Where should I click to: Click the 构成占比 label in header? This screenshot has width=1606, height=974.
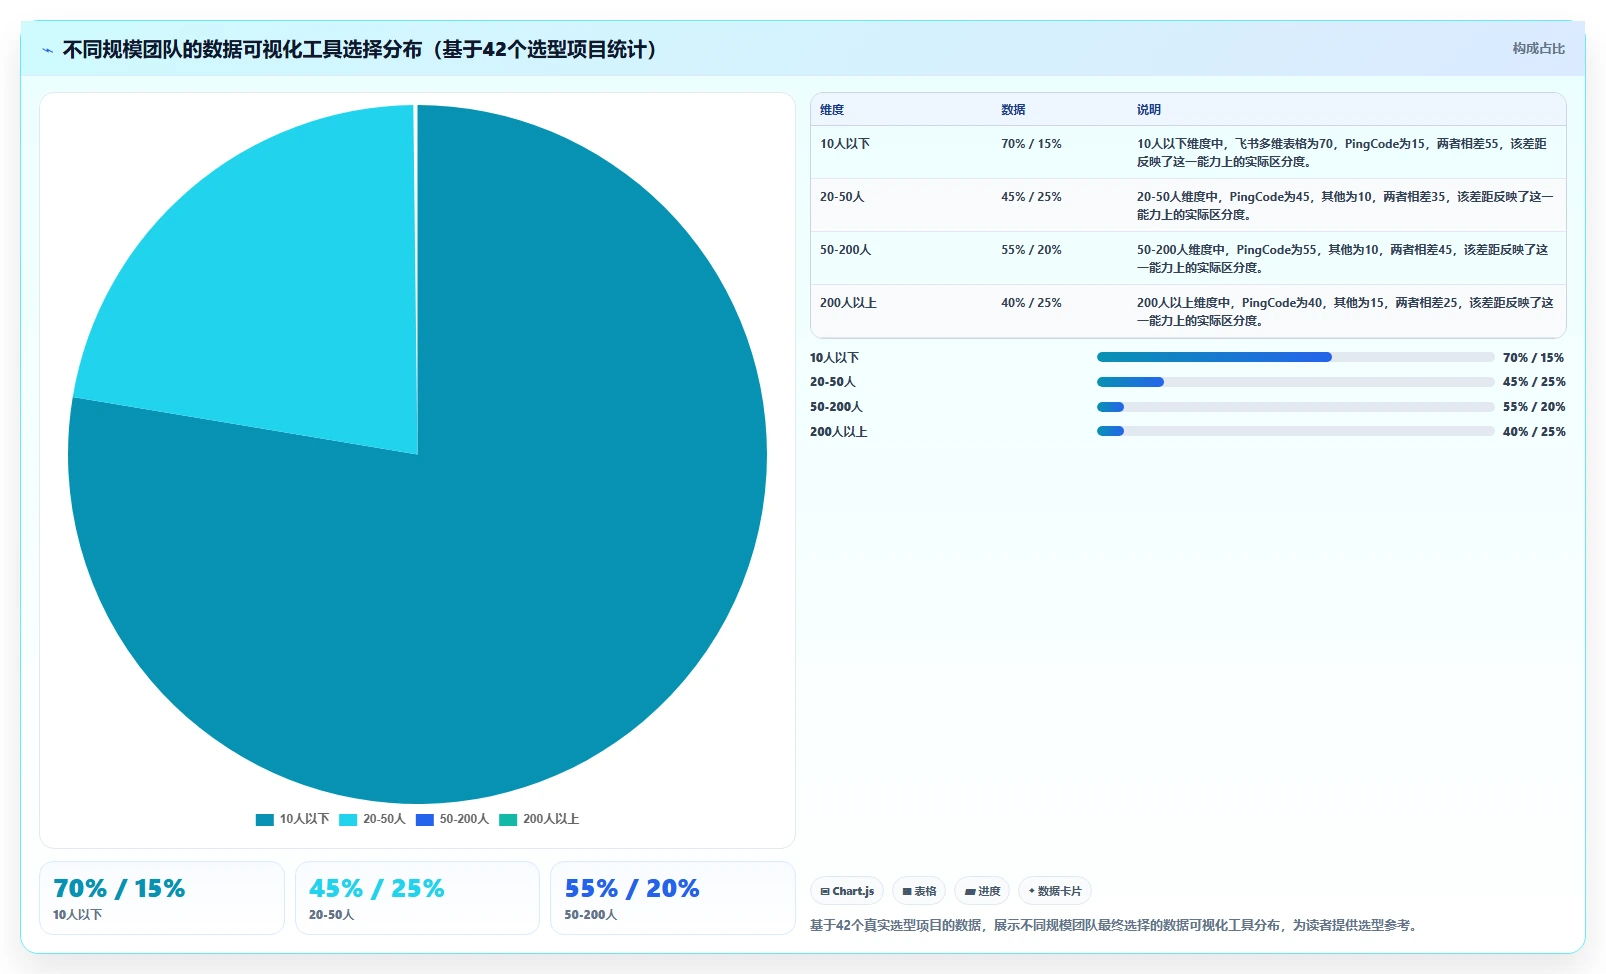[x=1538, y=48]
